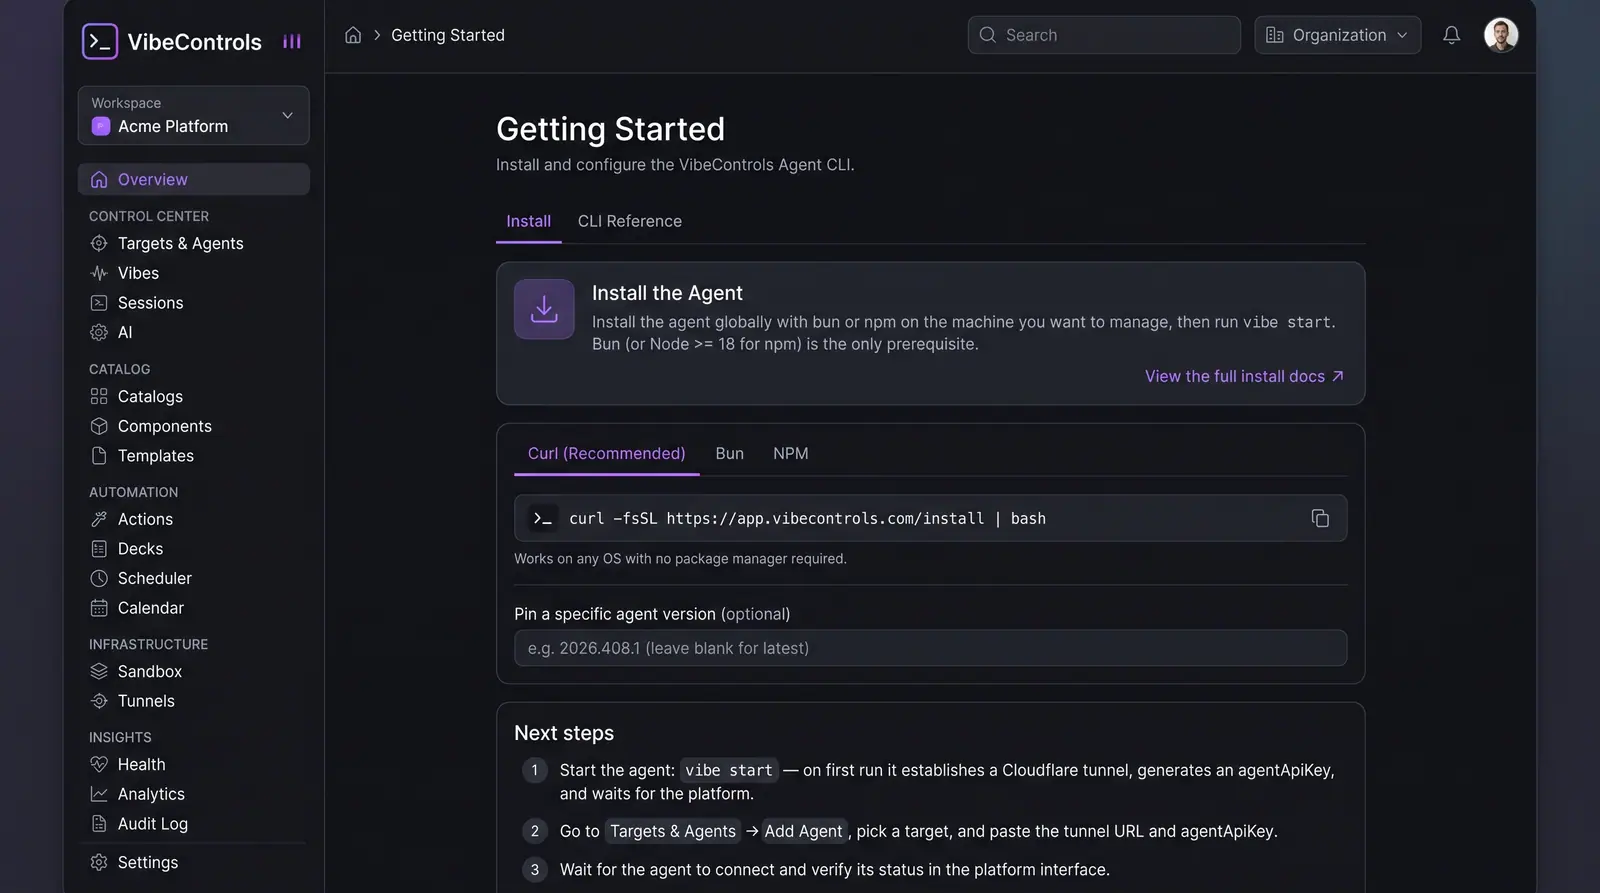Select the NPM install tab
Screen dimensions: 1600x893
pyautogui.click(x=791, y=453)
